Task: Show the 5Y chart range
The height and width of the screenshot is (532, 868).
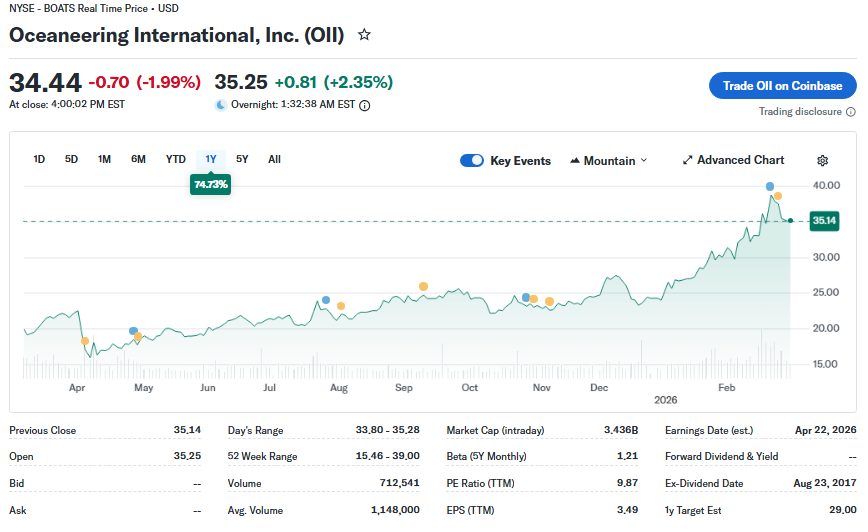Action: 242,159
